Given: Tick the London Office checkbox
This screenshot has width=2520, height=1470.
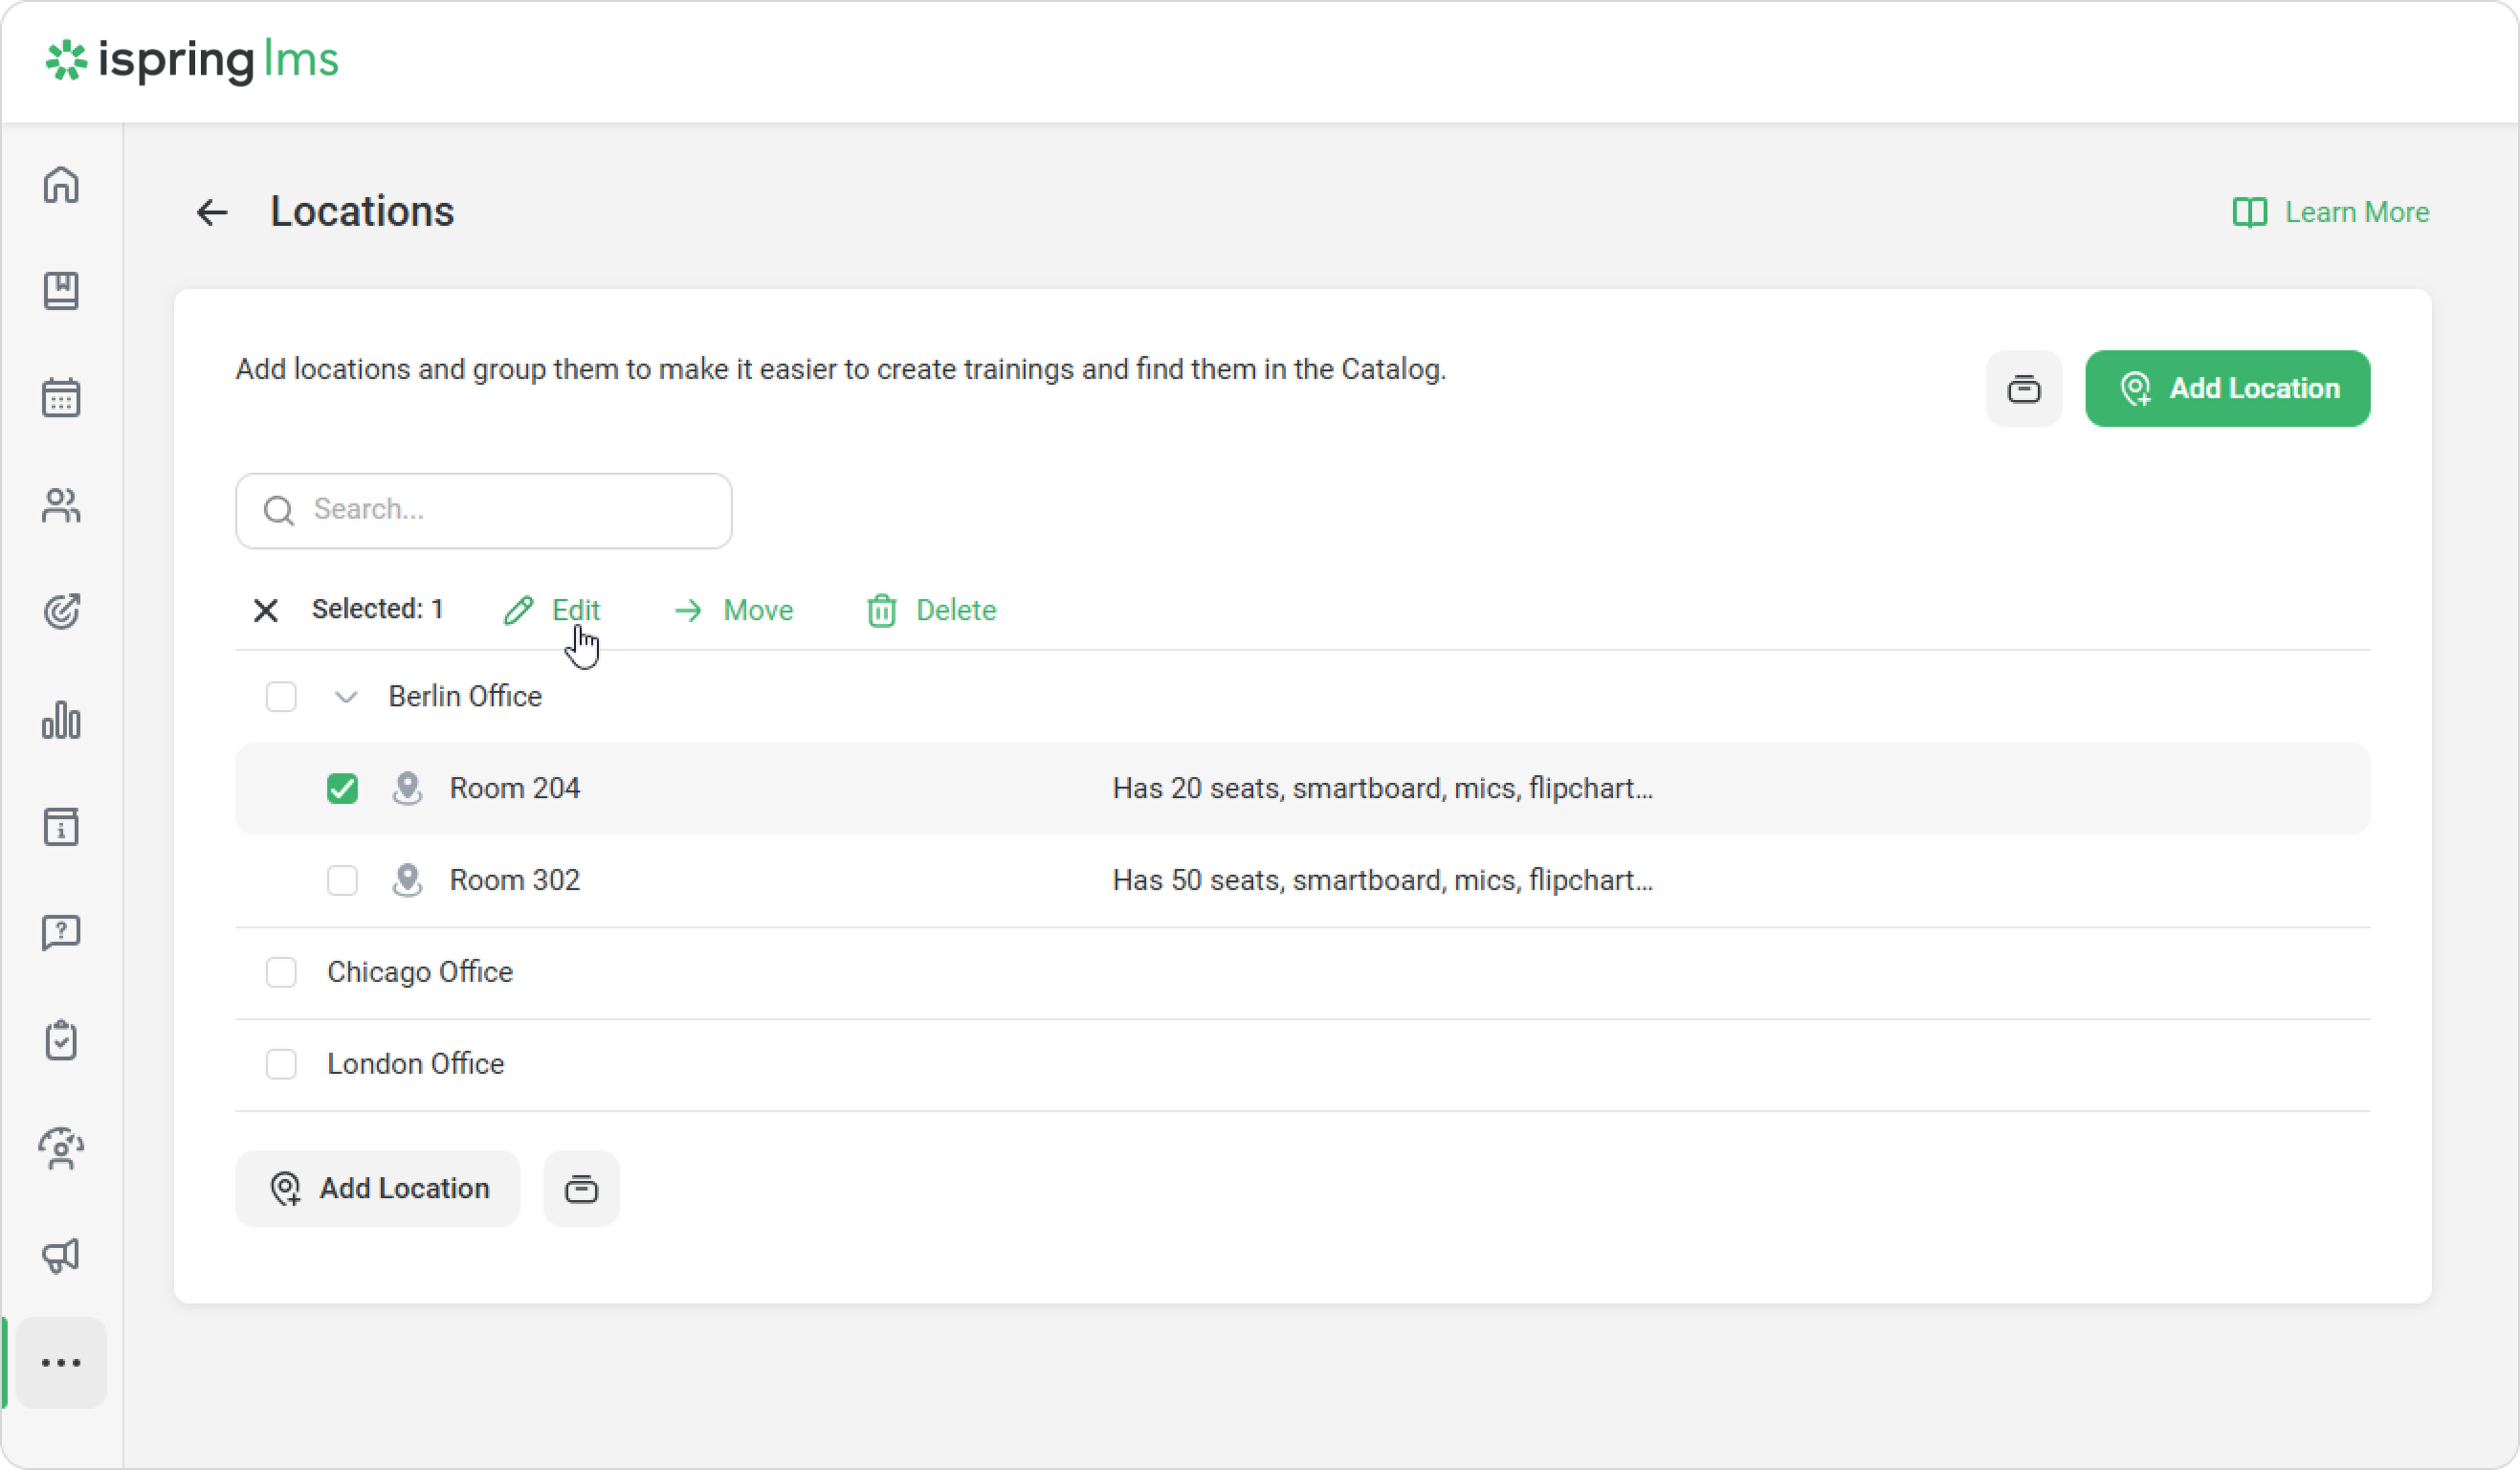Looking at the screenshot, I should (x=281, y=1064).
